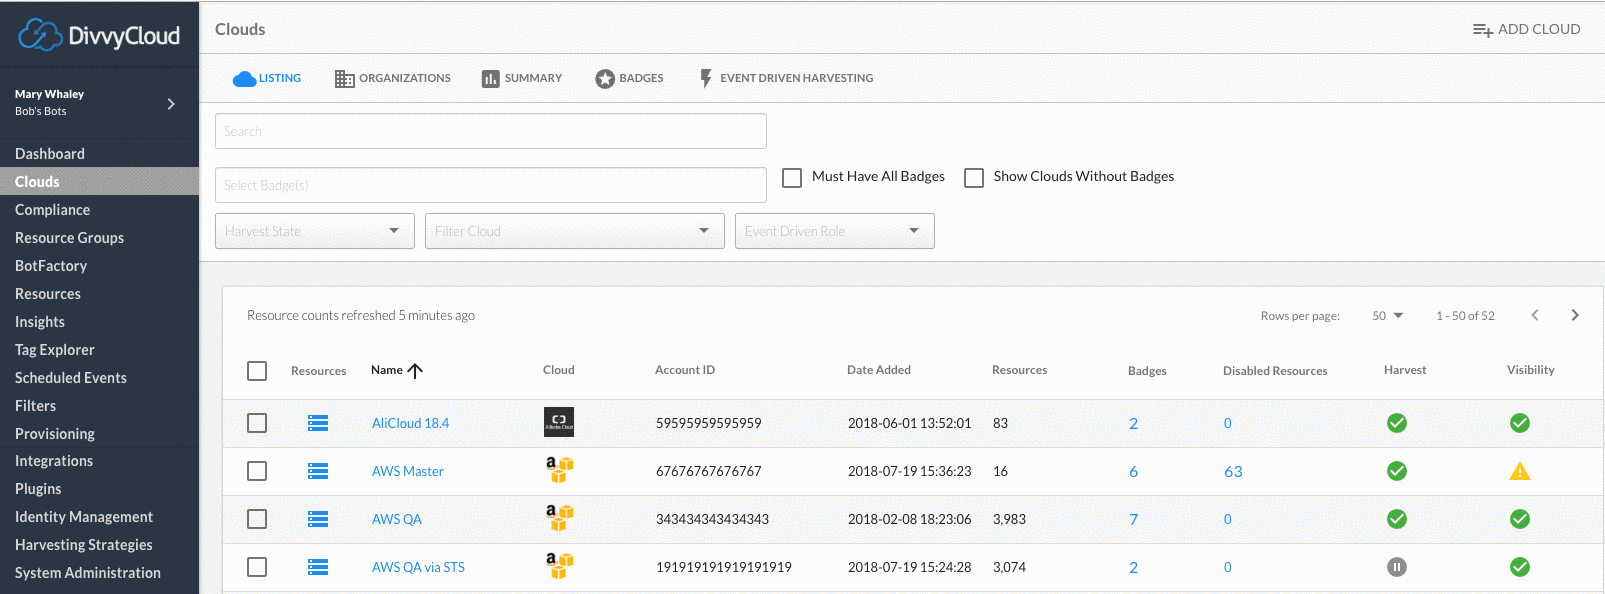The width and height of the screenshot is (1605, 594).
Task: Click the AWS cloud icon for AWS QA row
Action: [x=559, y=517]
